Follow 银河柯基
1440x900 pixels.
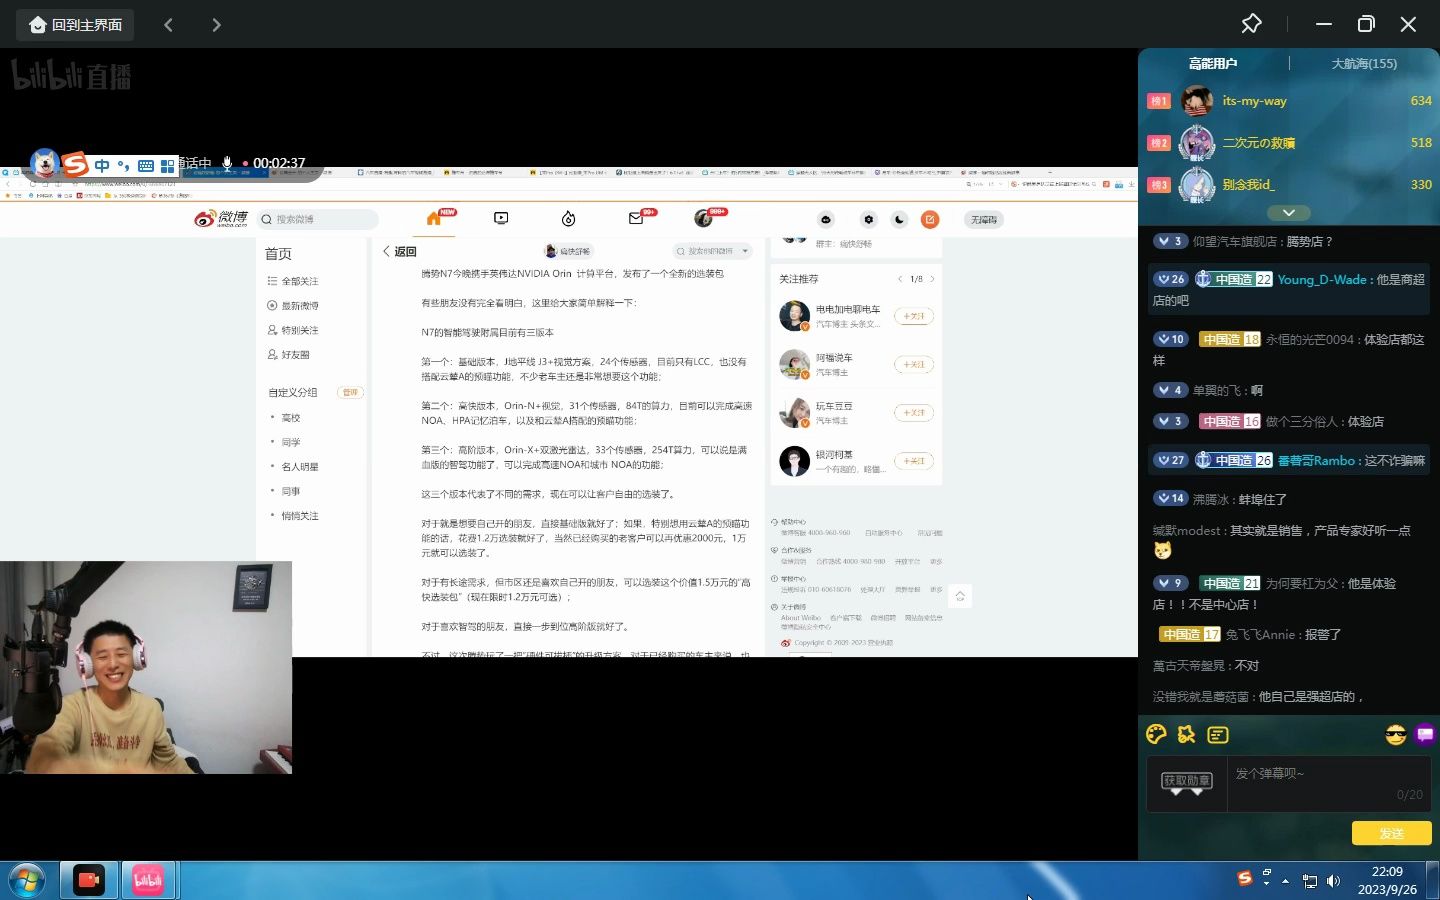(913, 461)
